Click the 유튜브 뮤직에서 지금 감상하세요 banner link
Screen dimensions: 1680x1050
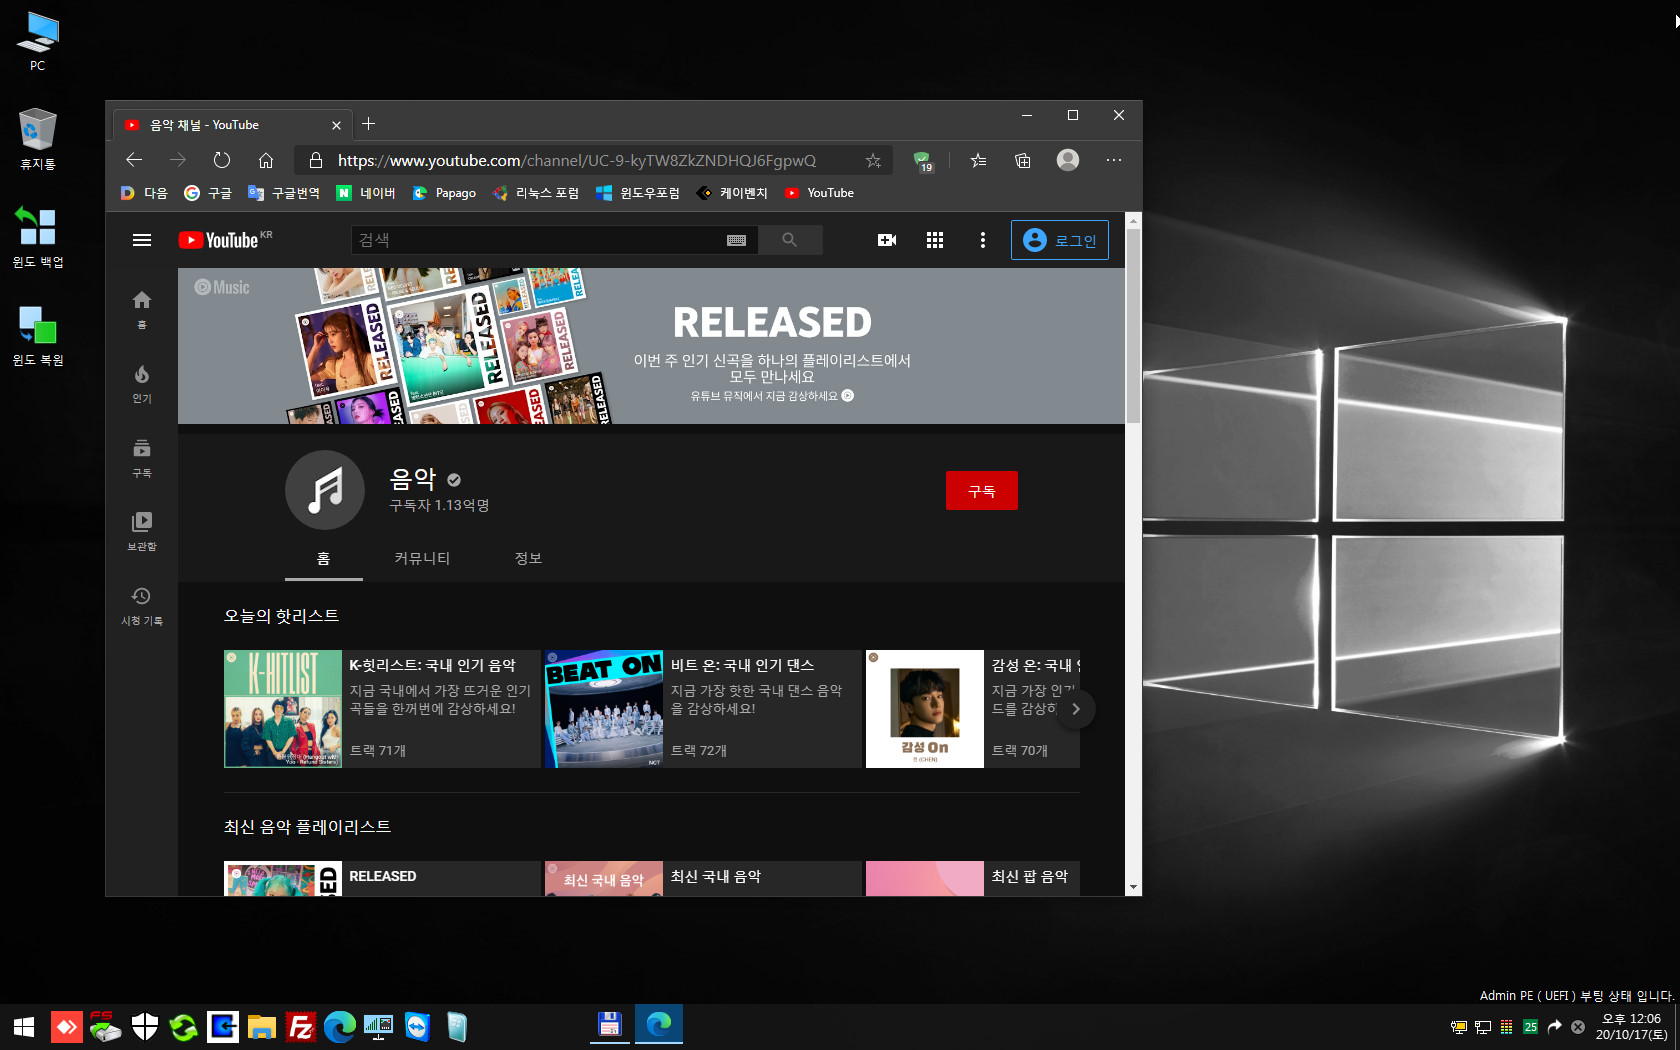(772, 396)
